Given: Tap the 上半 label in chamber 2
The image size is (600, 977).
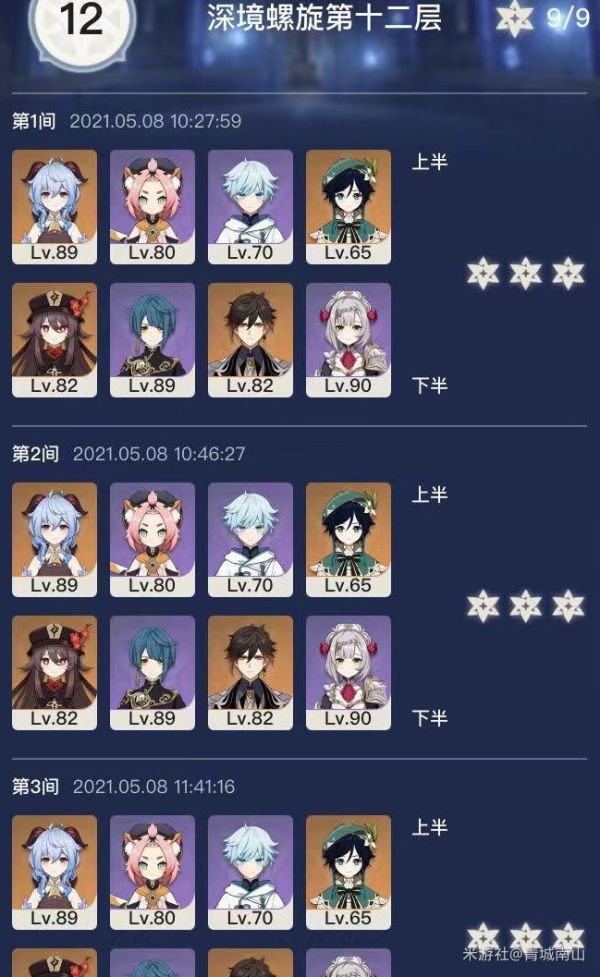Looking at the screenshot, I should pyautogui.click(x=430, y=495).
